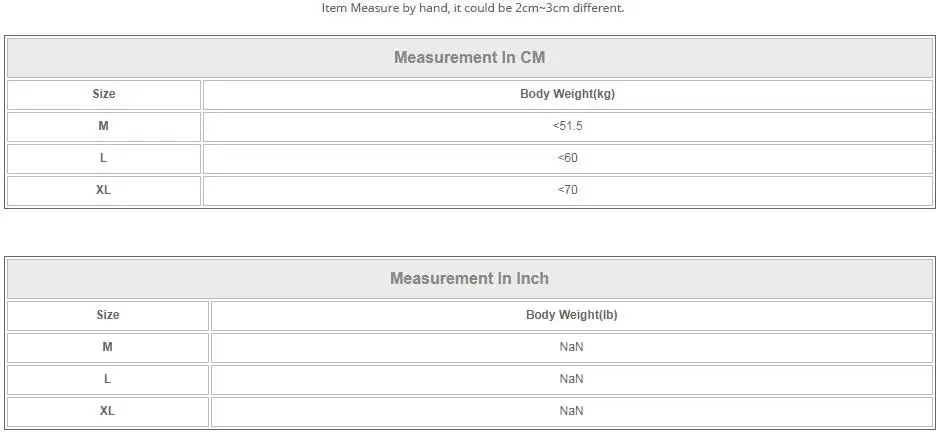Viewport: 939px width, 442px height.
Task: Click the 'Measurement In Inch' table header
Action: (x=470, y=278)
